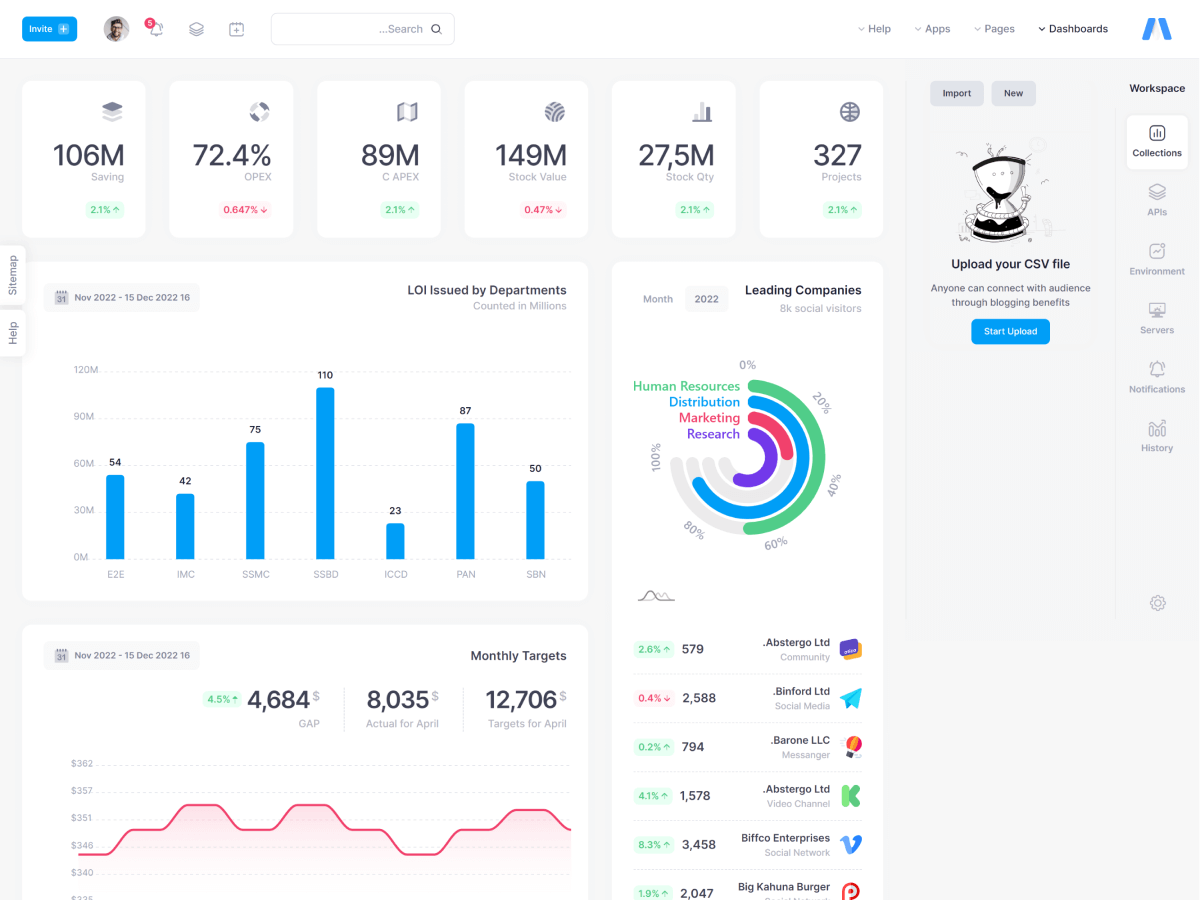Open the calendar add icon in header

236,29
